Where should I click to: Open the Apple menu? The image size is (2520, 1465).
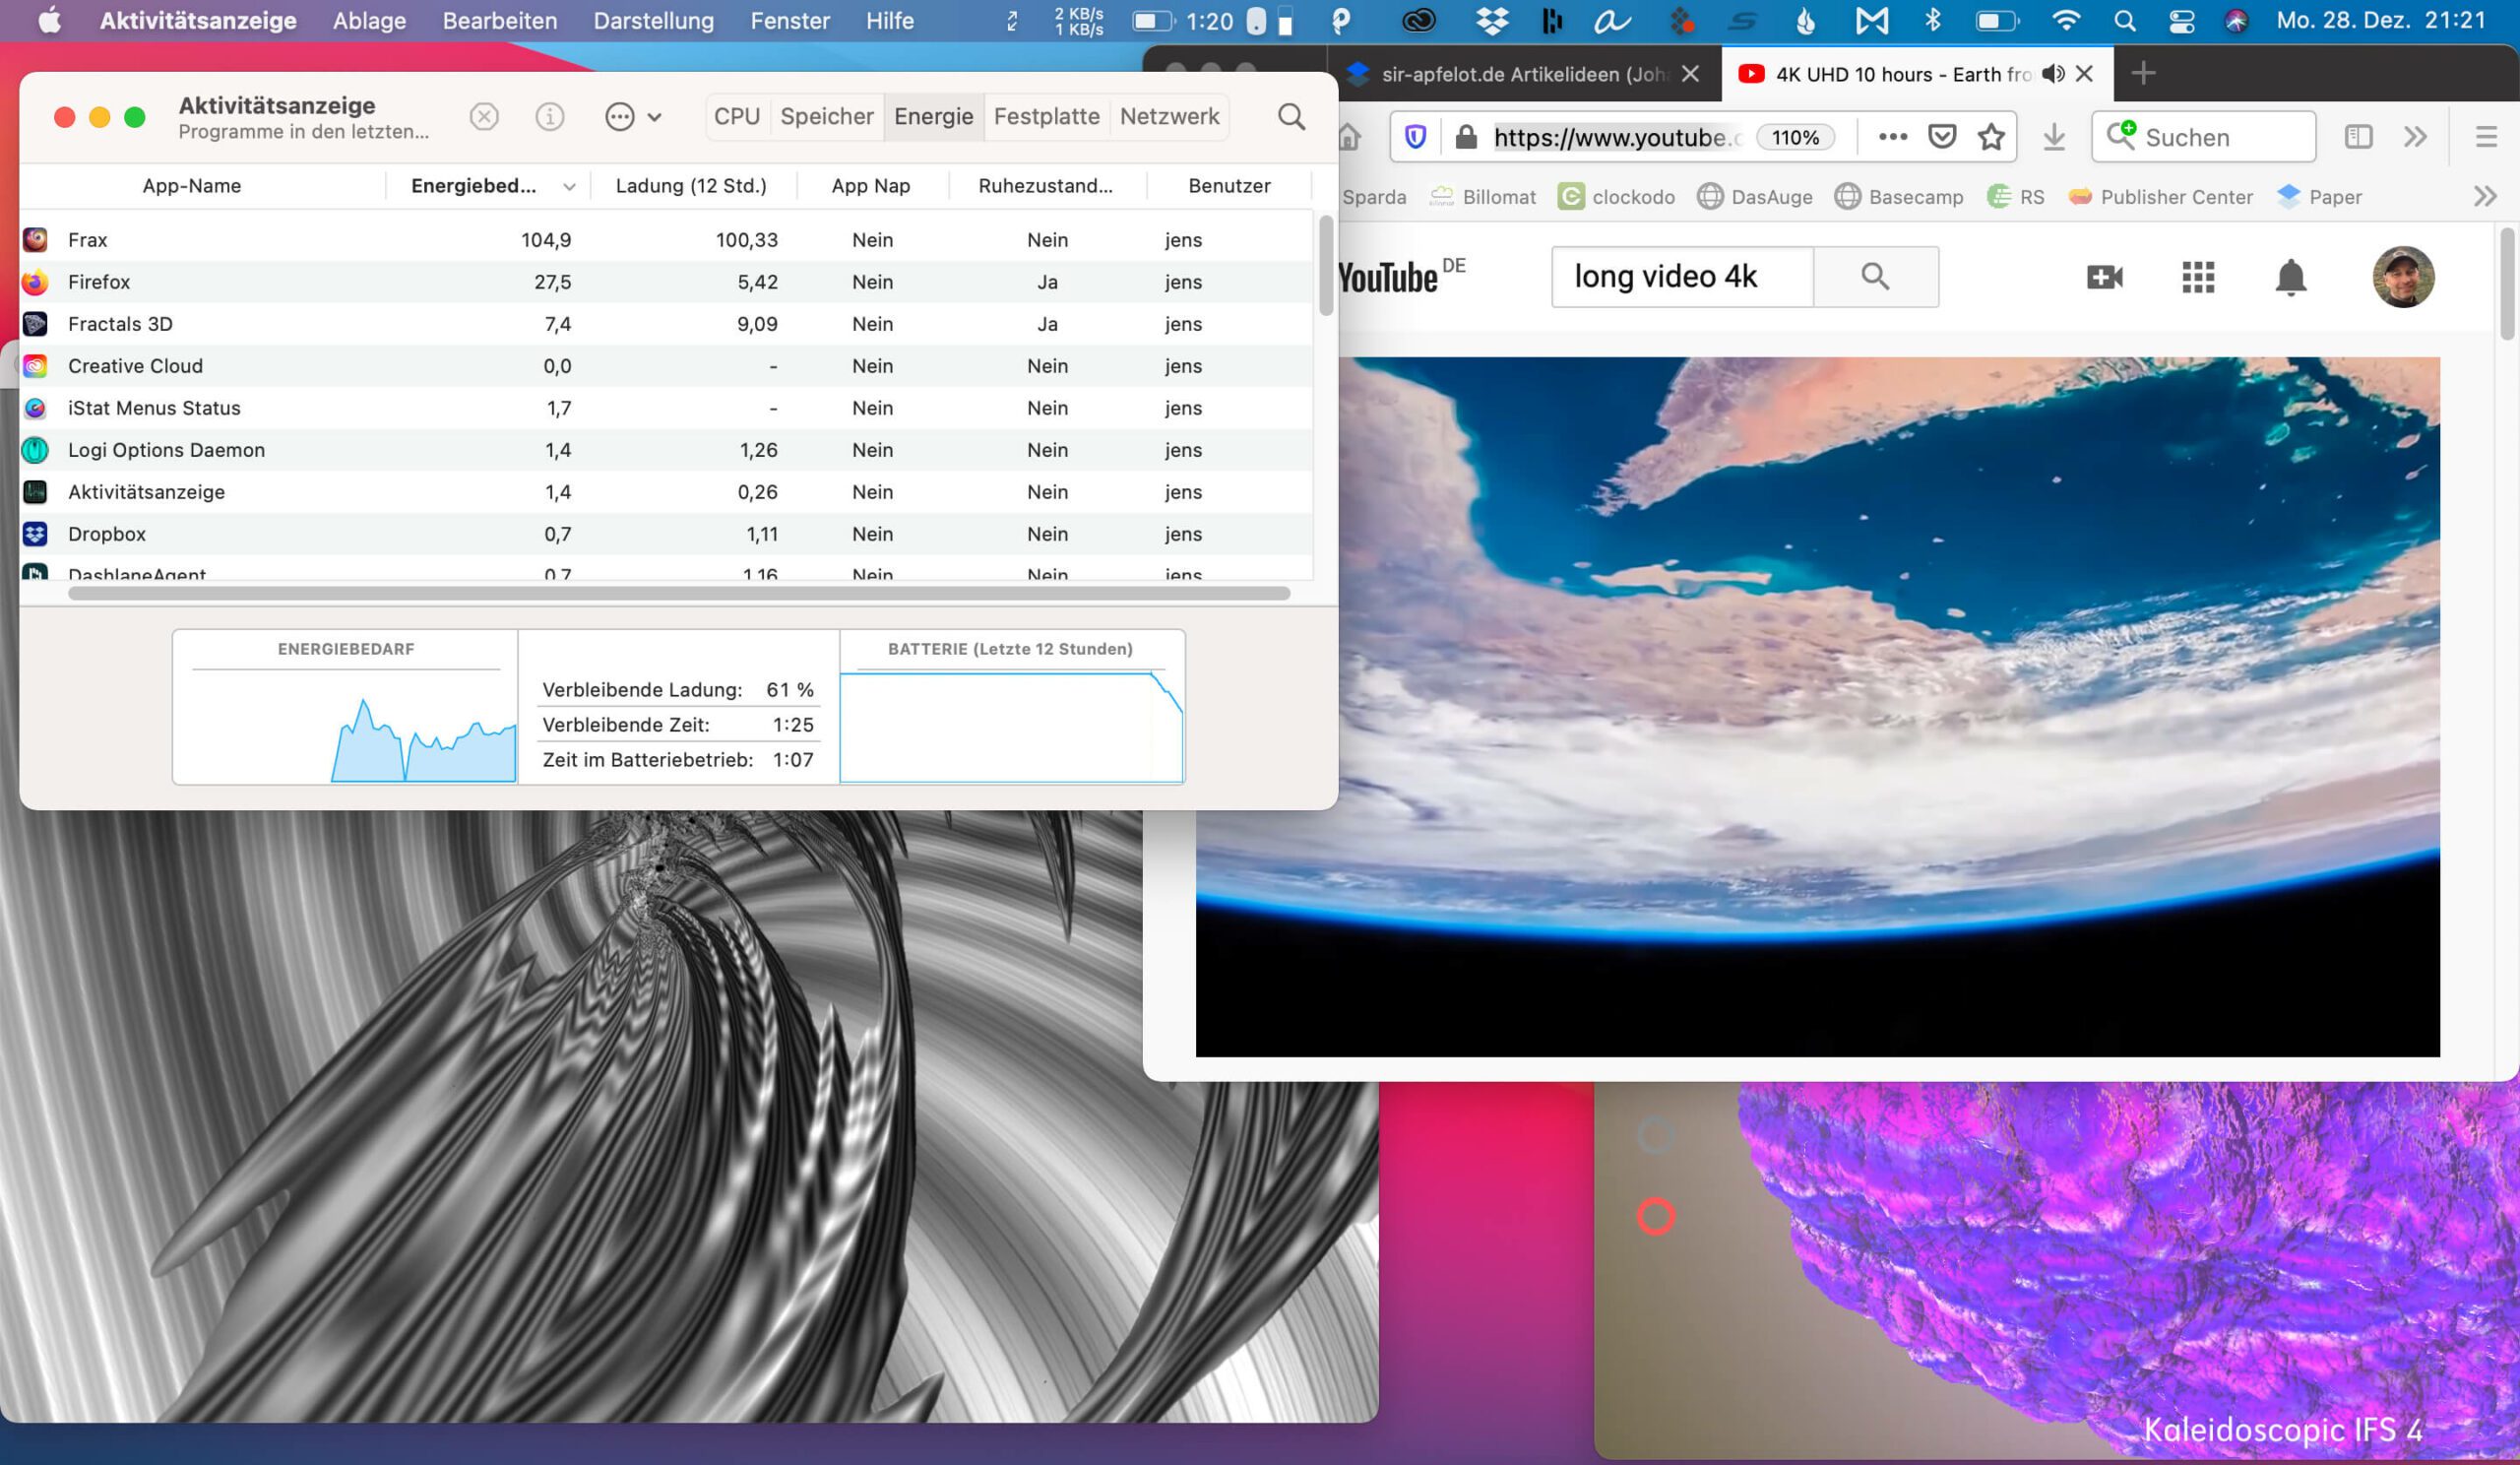point(49,20)
